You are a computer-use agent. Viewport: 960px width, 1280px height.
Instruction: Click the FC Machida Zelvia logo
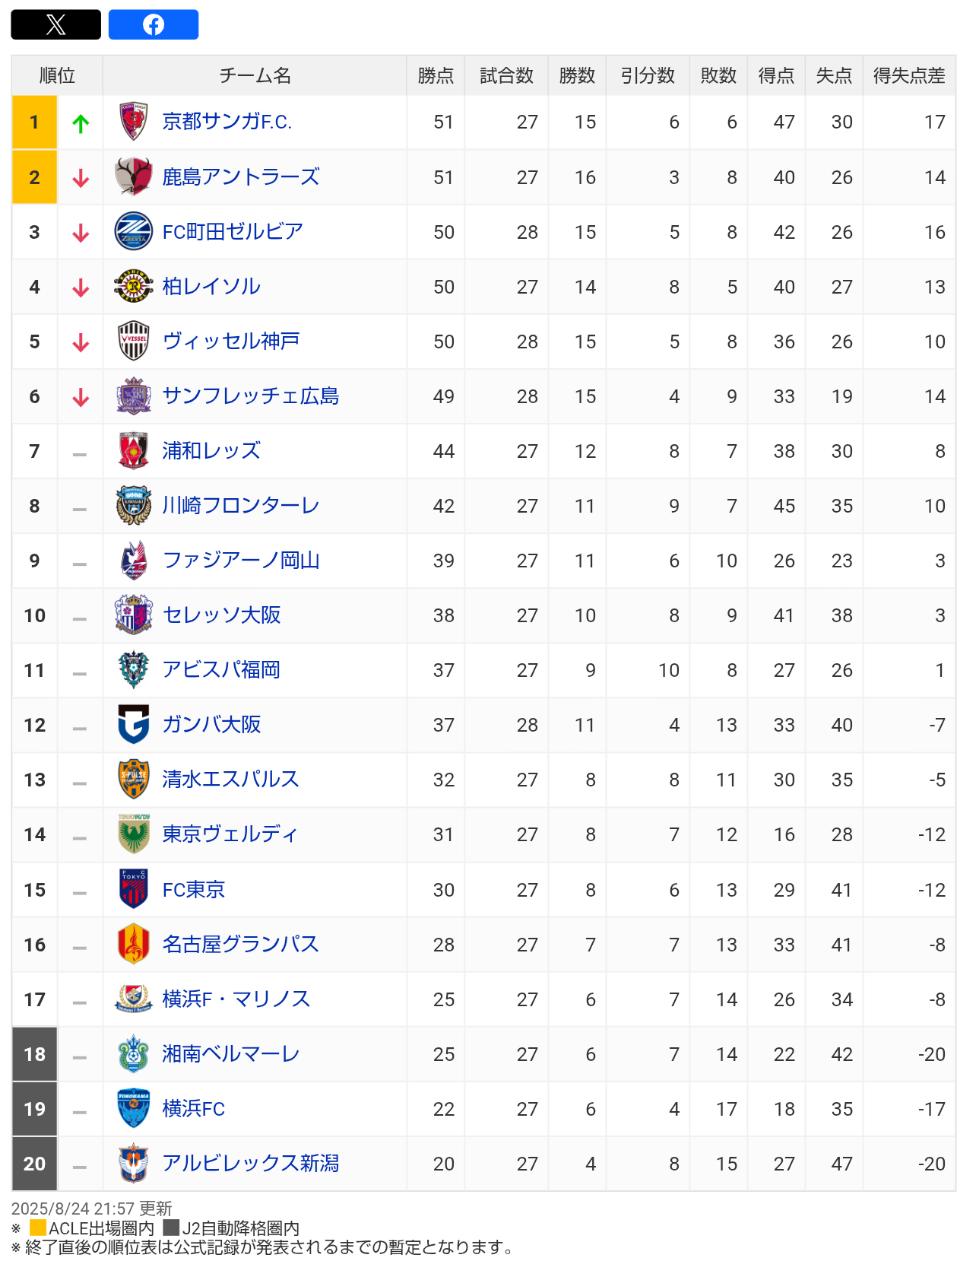(x=133, y=232)
